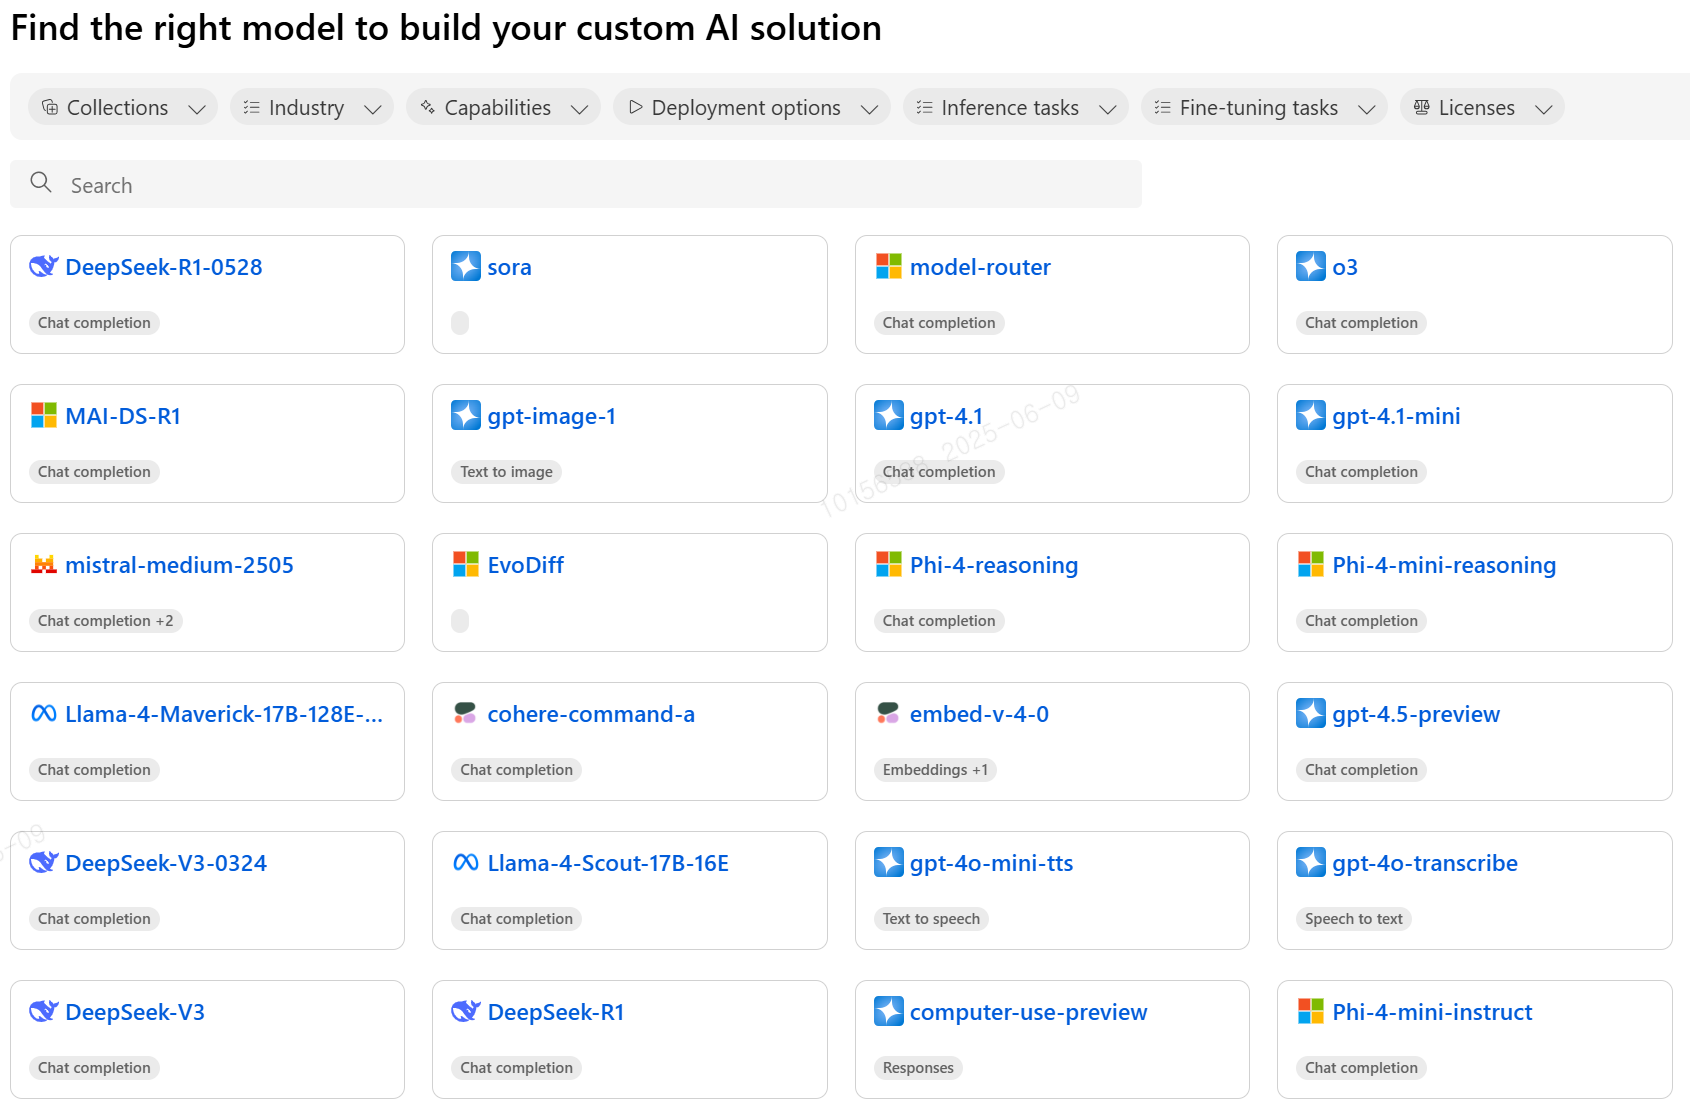Image resolution: width=1690 pixels, height=1117 pixels.
Task: Click the OpenAI sparkle icon beside sora
Action: (x=466, y=266)
